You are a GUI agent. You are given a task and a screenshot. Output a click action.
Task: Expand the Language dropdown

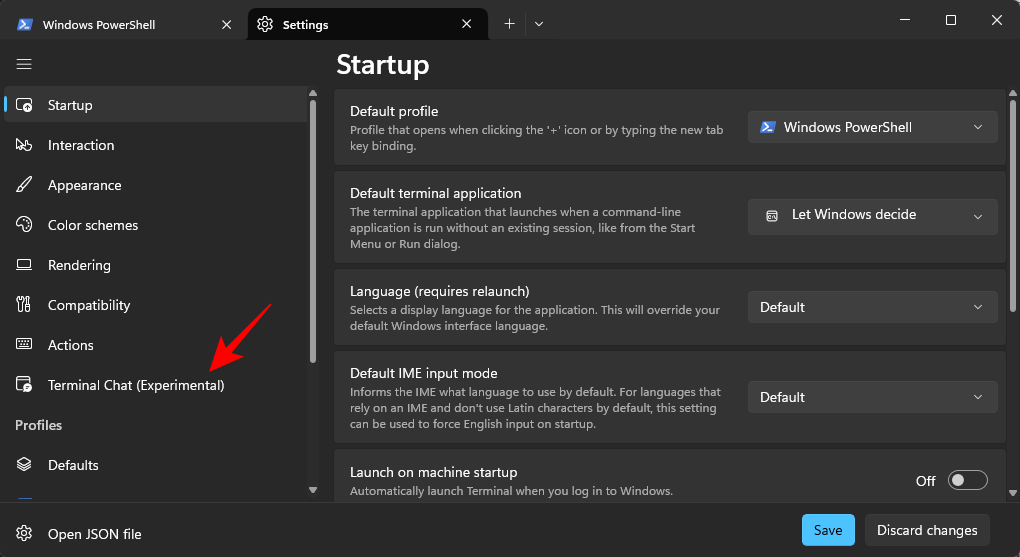(872, 307)
